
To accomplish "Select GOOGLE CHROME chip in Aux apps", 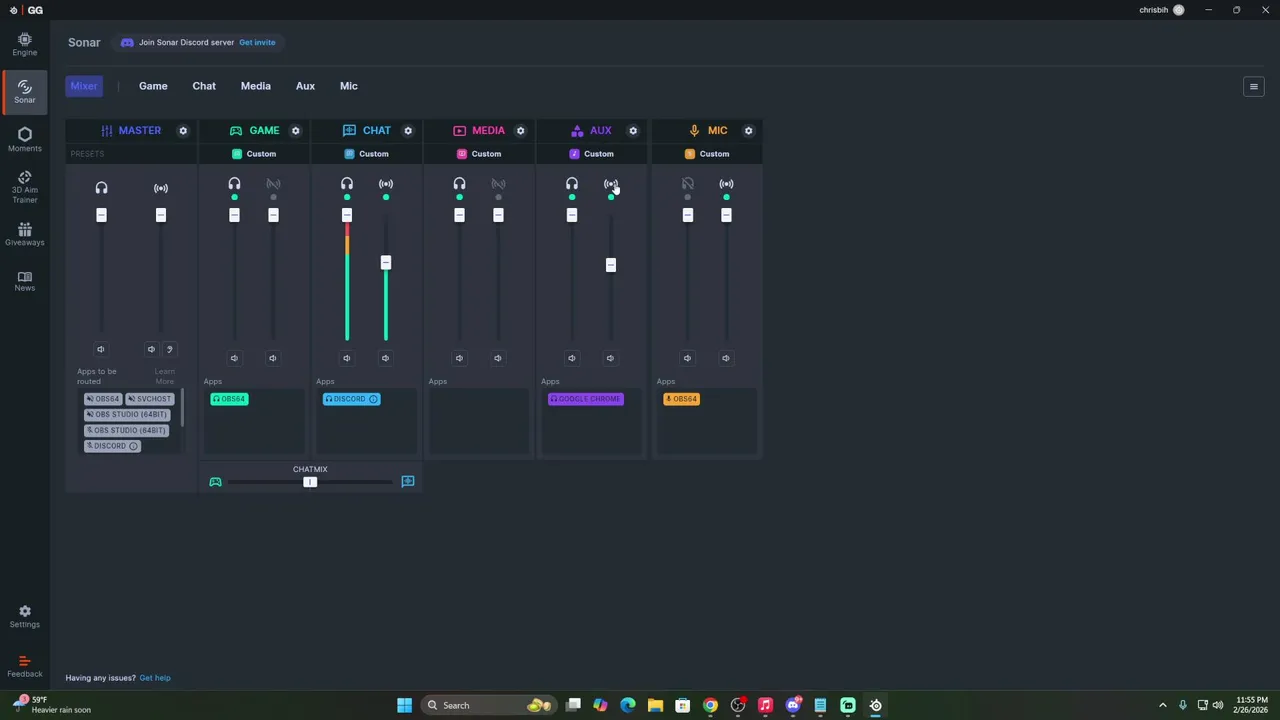I will pyautogui.click(x=586, y=399).
